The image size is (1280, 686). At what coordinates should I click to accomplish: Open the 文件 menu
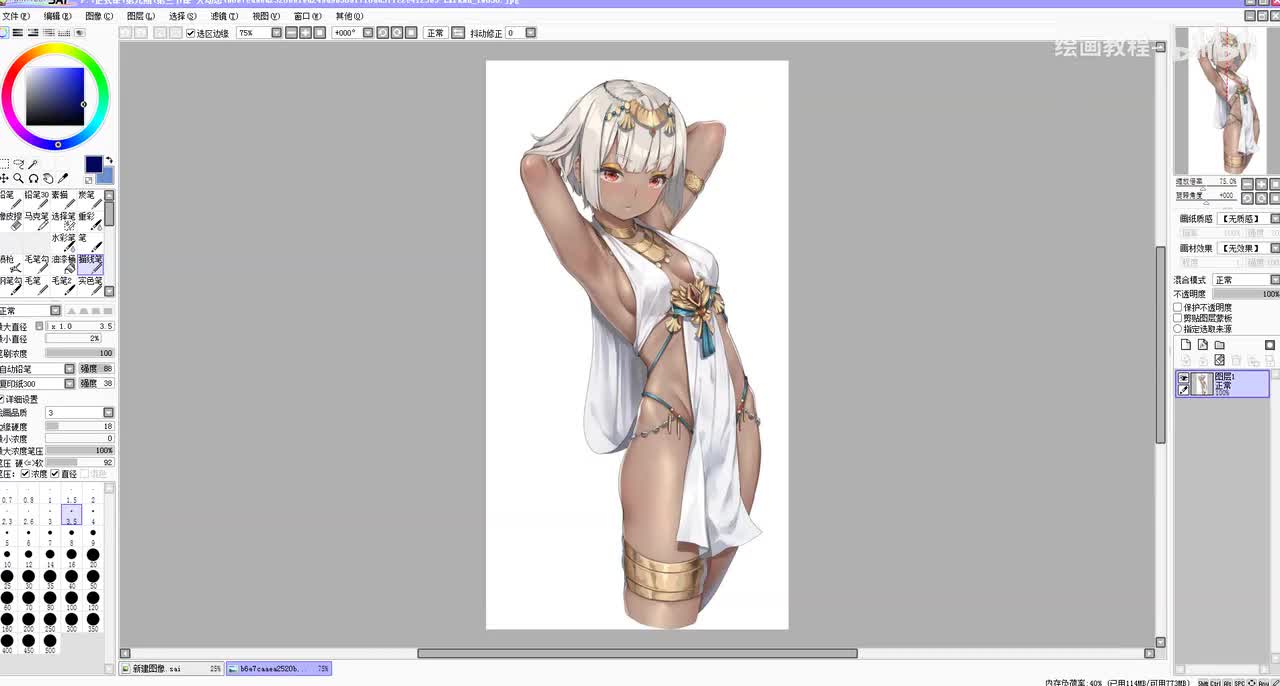tap(16, 16)
